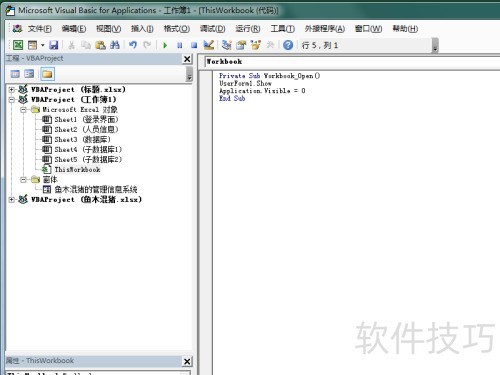Click the Toolbox toolbar icon

tap(270, 45)
